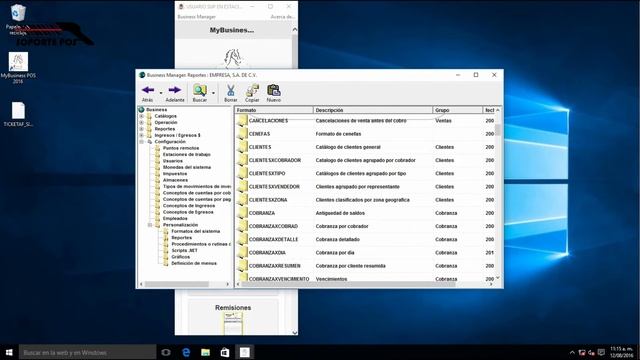Select Puntos remotos in tree
The image size is (640, 360).
181,148
